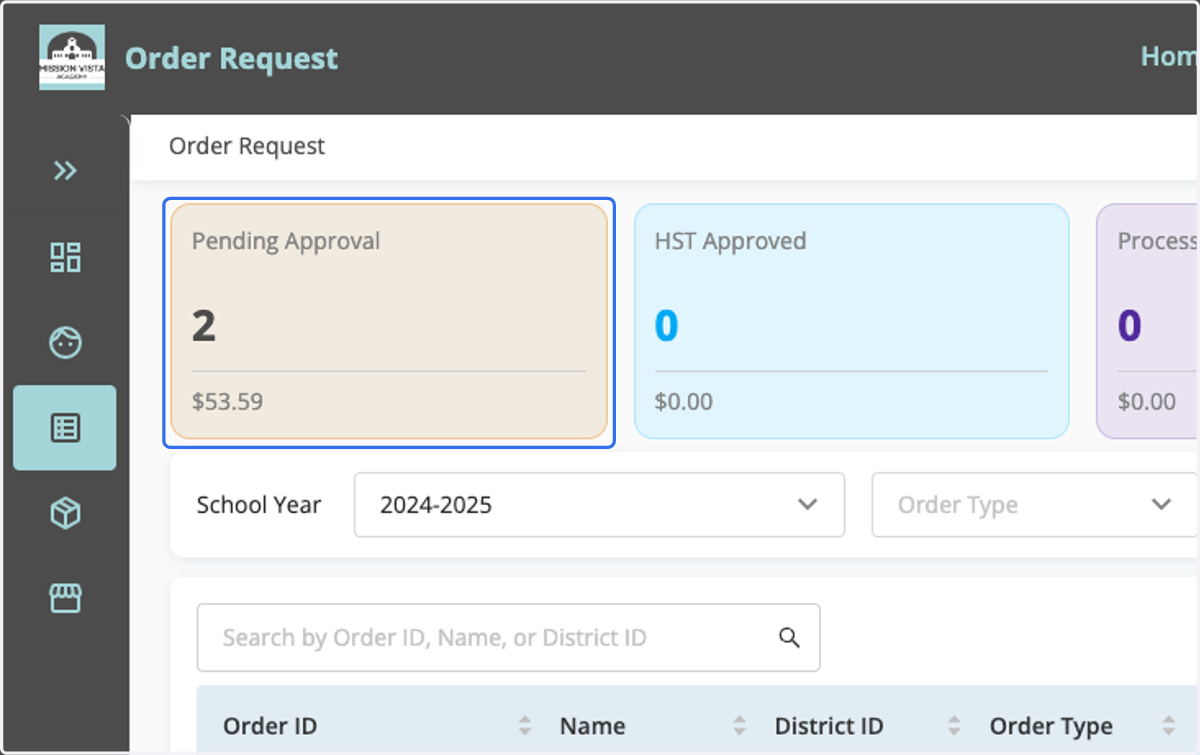This screenshot has width=1200, height=755.
Task: Open the student face icon in the sidebar
Action: click(65, 343)
